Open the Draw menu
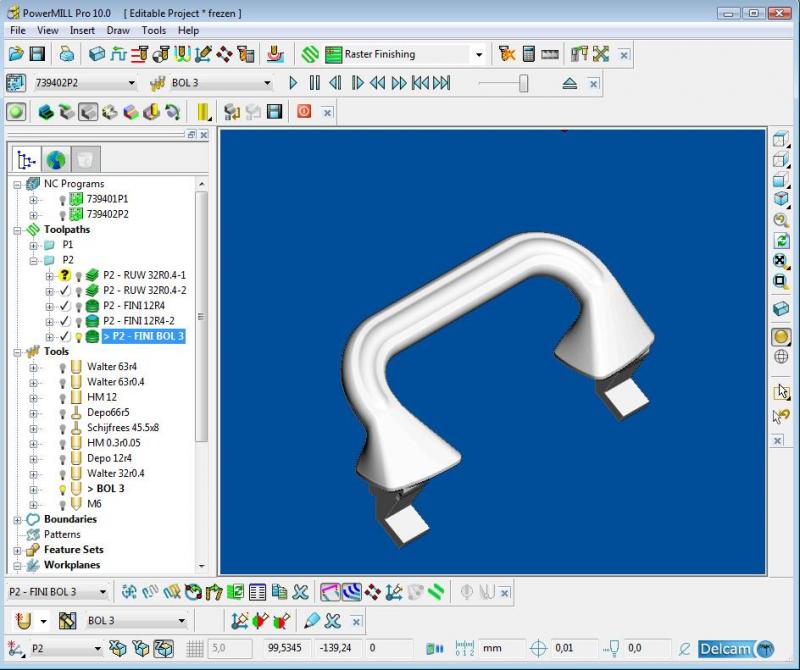The height and width of the screenshot is (670, 800). (x=118, y=31)
